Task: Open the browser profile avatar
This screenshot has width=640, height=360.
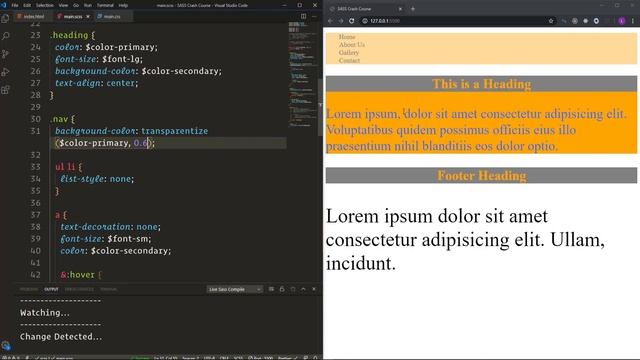Action: tap(622, 21)
